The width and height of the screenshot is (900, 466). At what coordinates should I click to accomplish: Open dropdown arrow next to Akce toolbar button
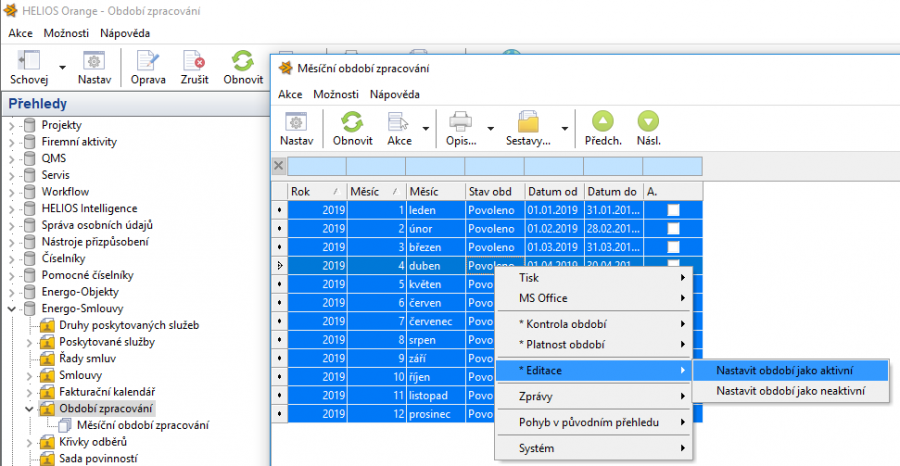(x=425, y=129)
